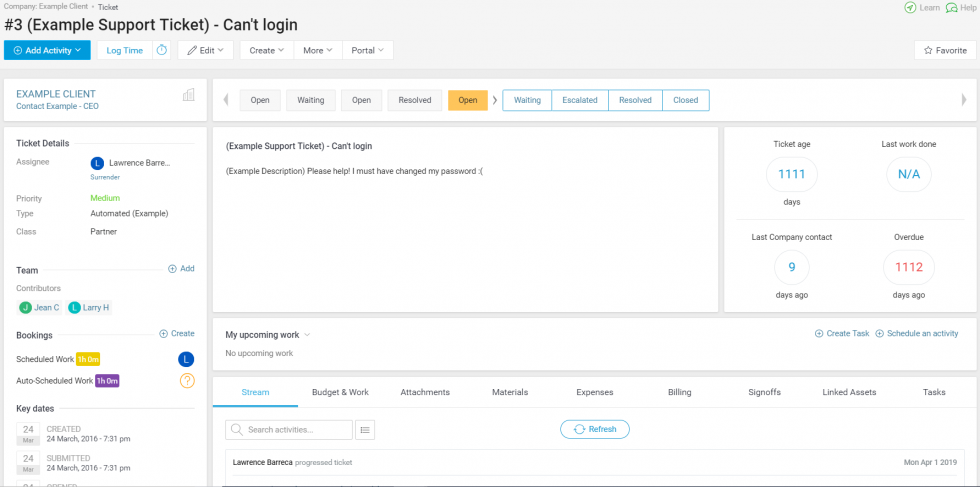
Task: Open the Learn link icon
Action: 909,8
